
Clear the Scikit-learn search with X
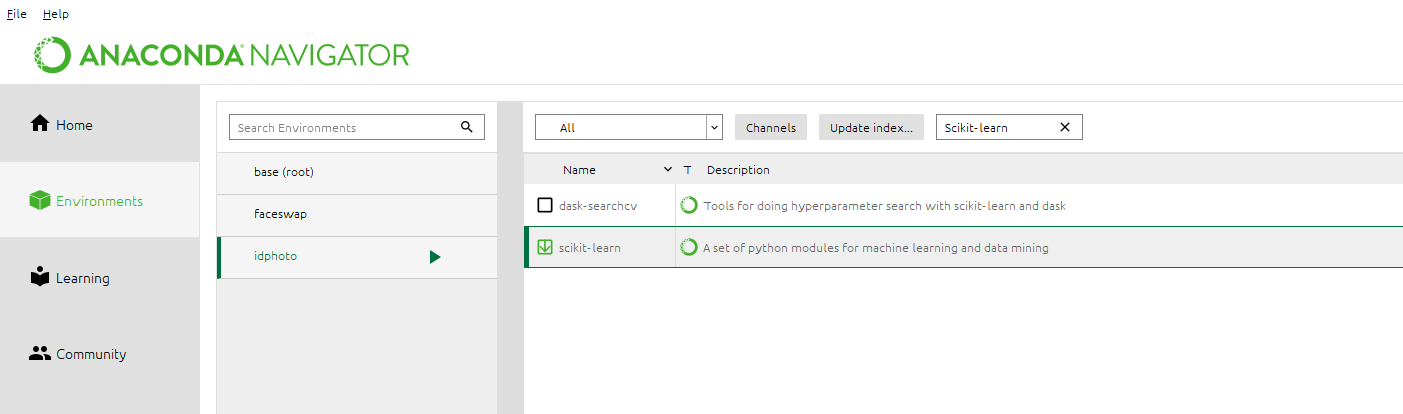coord(1064,127)
